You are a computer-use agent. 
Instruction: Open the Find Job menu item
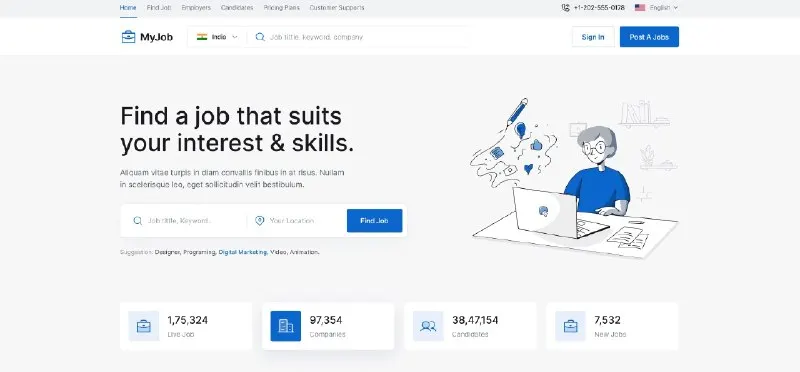click(159, 8)
